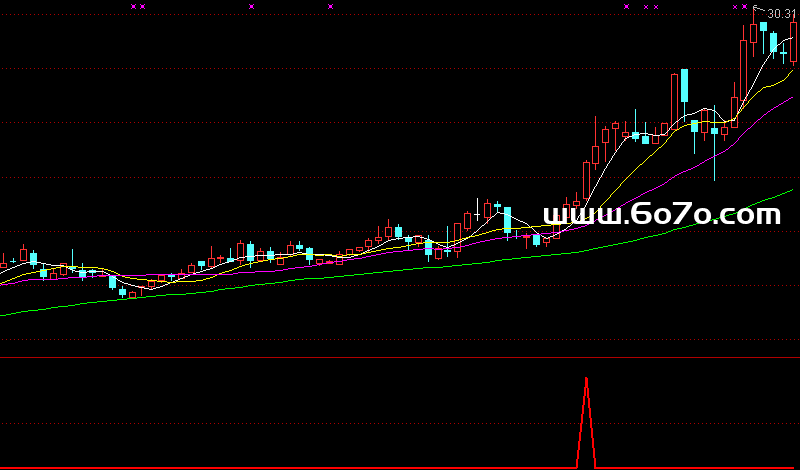Image resolution: width=800 pixels, height=470 pixels.
Task: Click the divider between price and indicator panels
Action: [400, 357]
